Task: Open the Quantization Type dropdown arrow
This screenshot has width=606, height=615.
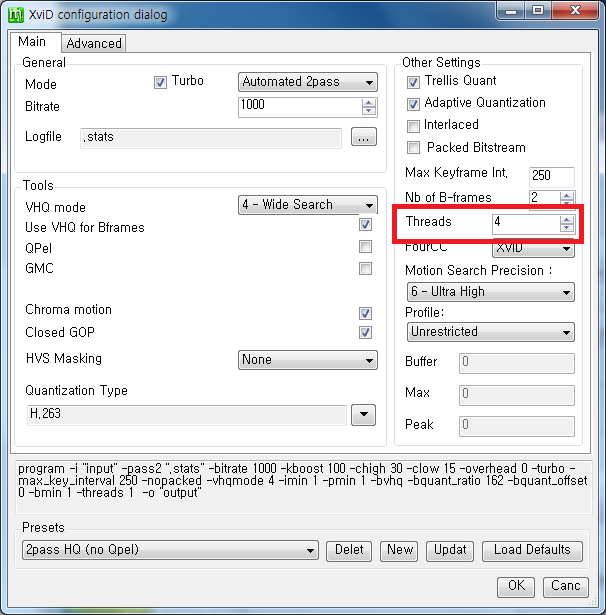Action: point(364,415)
